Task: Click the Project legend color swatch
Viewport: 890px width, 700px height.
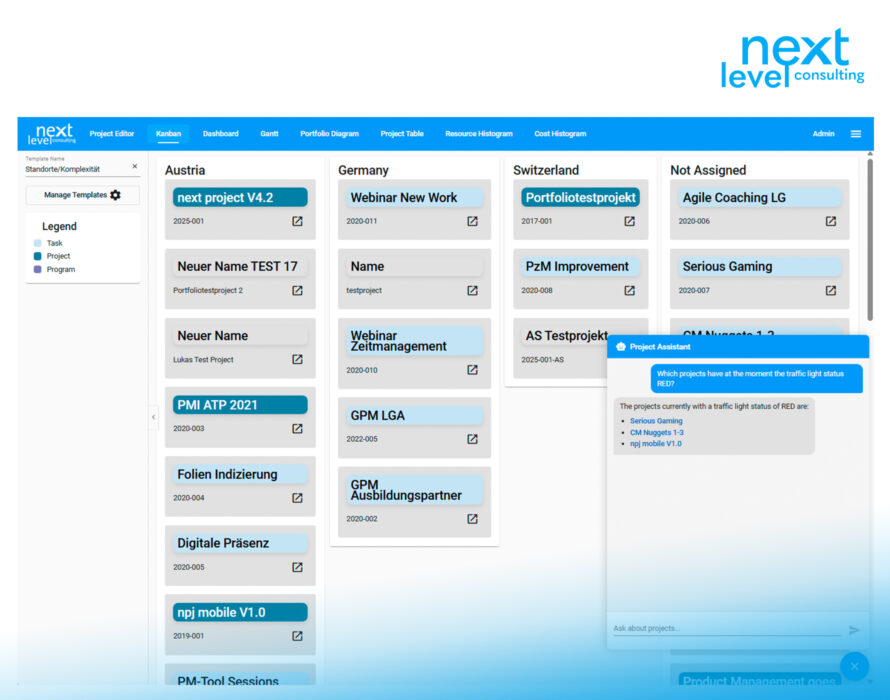Action: coord(38,256)
